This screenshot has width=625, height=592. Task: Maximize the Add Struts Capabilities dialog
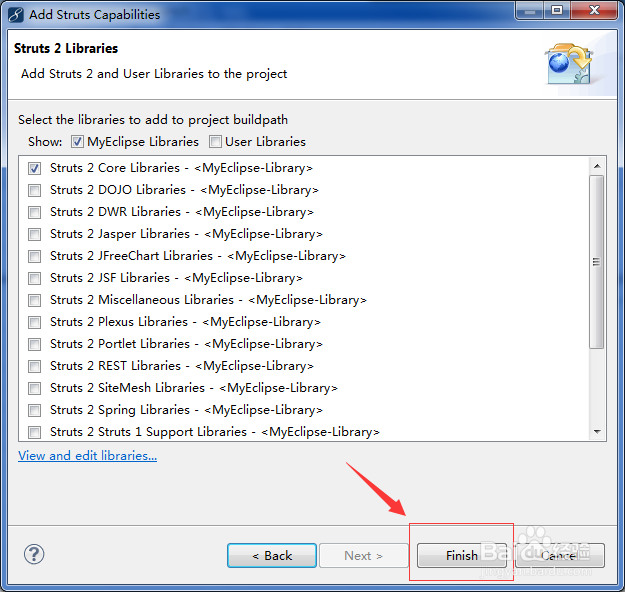(x=557, y=11)
